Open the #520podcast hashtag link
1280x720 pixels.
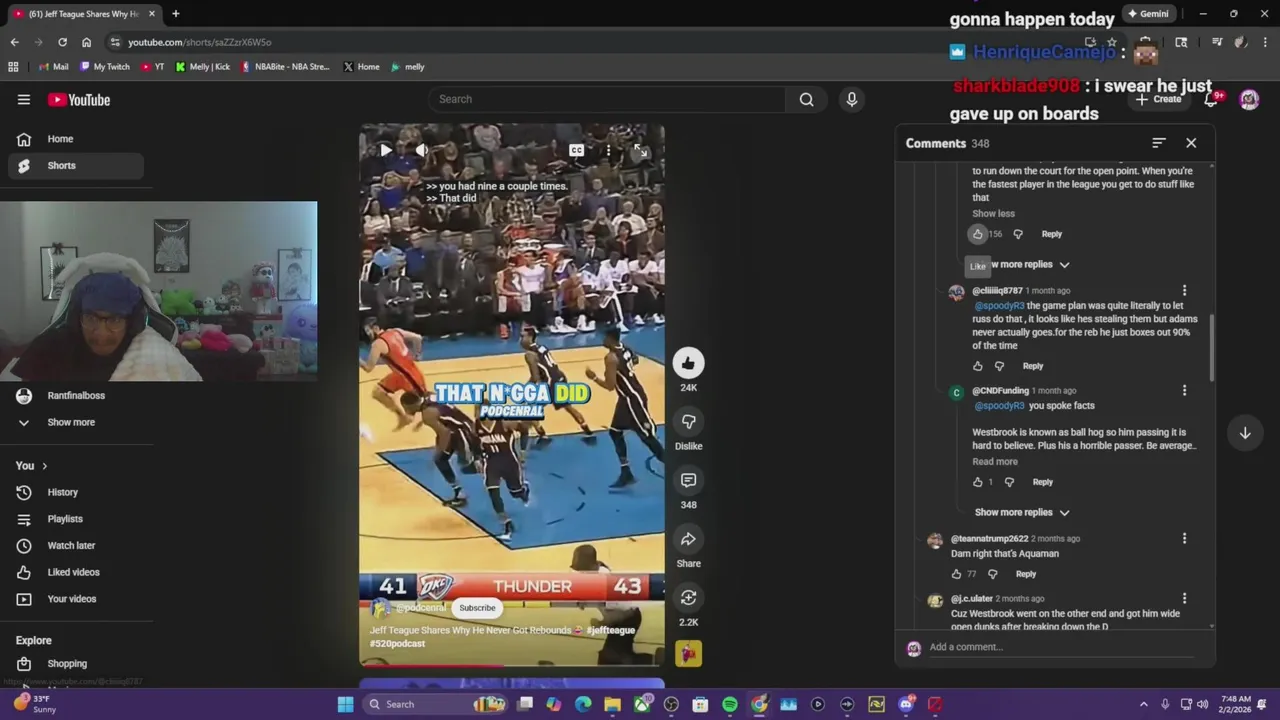[x=398, y=643]
